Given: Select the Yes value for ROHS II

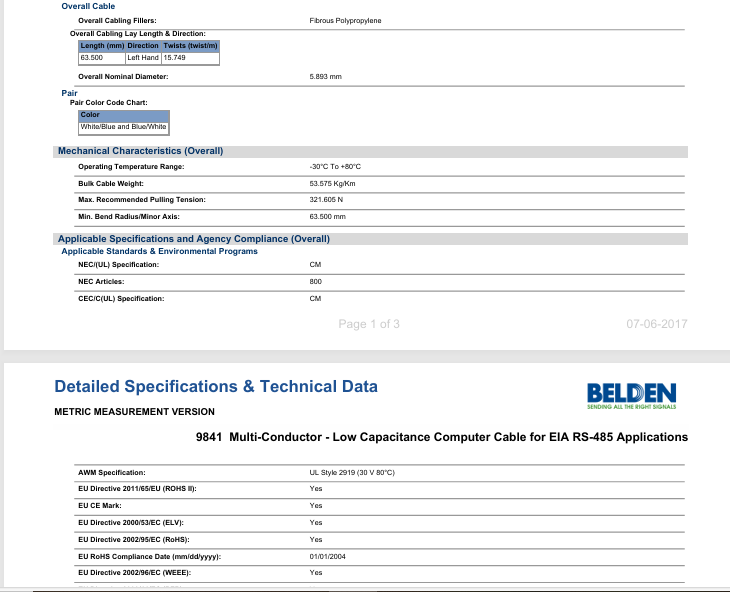Looking at the screenshot, I should click(316, 489).
